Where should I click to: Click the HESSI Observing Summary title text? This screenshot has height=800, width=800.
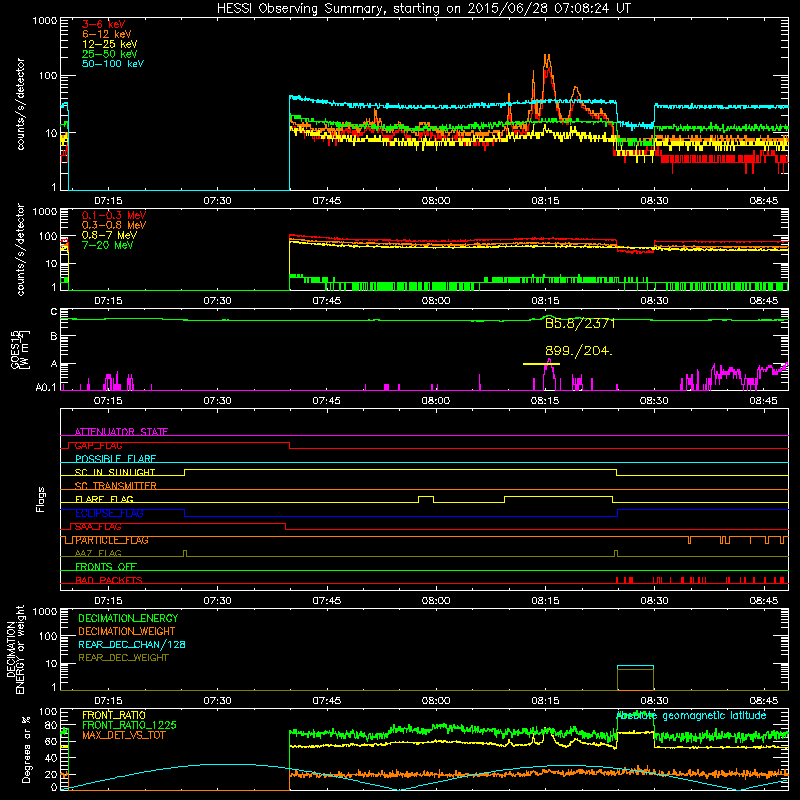(424, 8)
